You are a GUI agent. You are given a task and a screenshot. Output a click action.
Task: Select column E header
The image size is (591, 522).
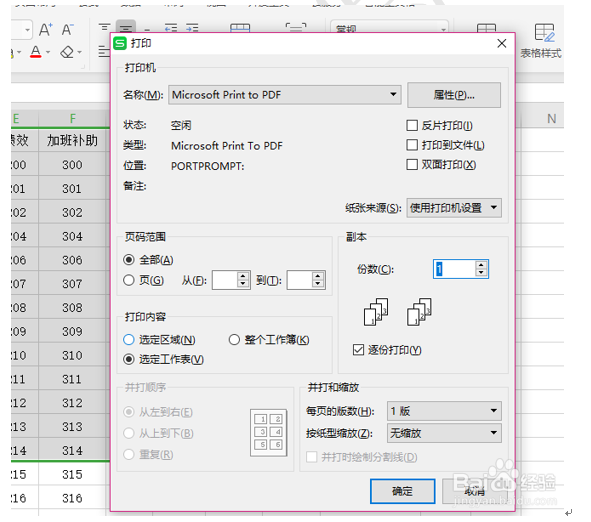[24, 119]
